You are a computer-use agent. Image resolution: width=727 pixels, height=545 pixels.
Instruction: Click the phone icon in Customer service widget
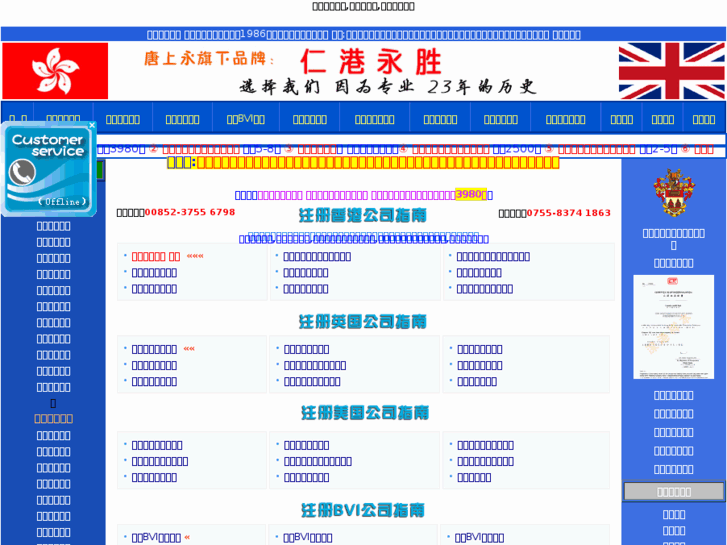tap(22, 172)
